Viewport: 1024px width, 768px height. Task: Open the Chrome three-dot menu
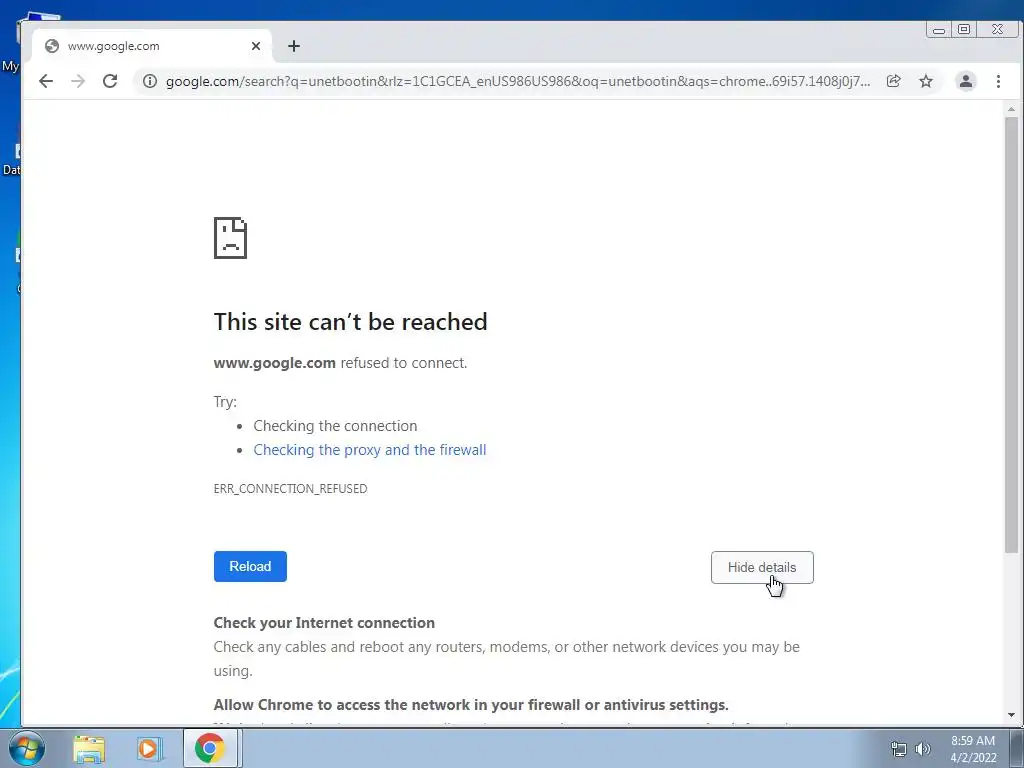998,81
